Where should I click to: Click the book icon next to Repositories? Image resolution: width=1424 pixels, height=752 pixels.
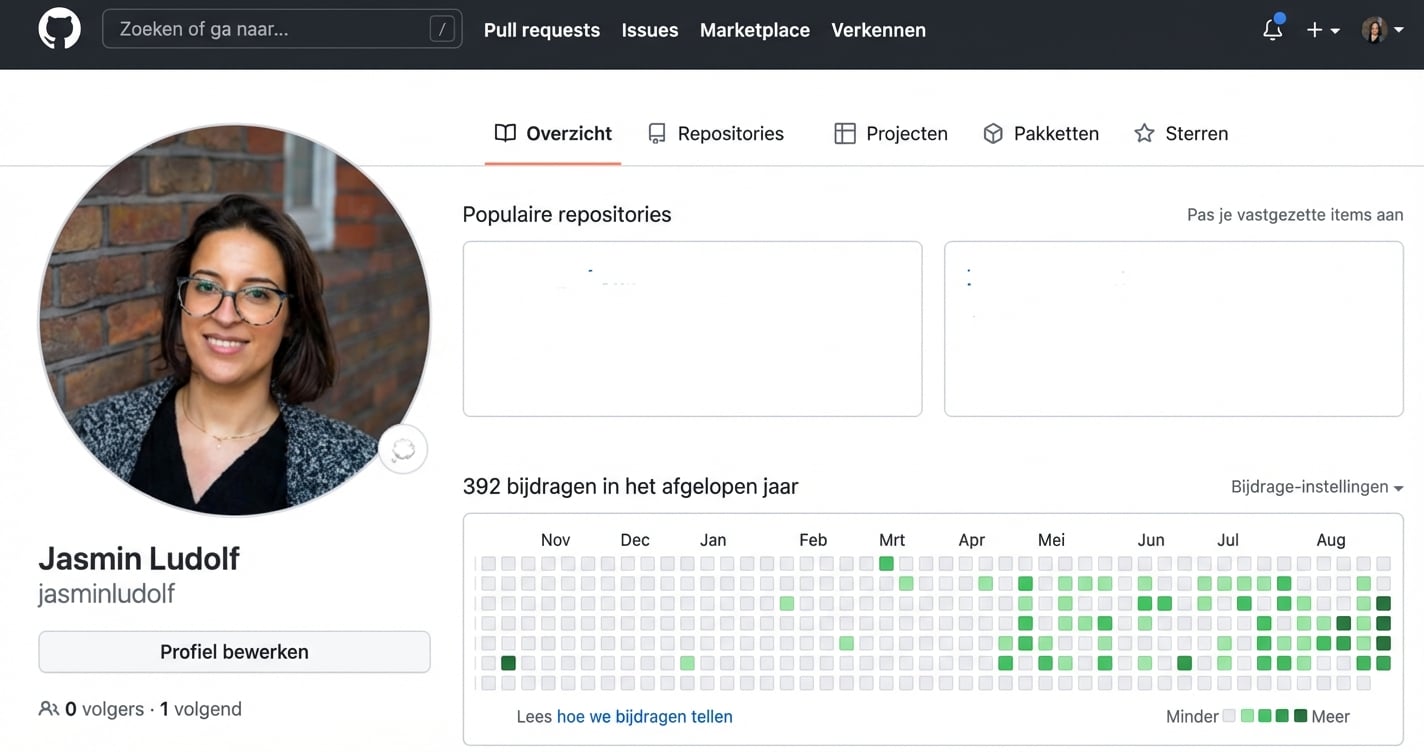pos(656,132)
